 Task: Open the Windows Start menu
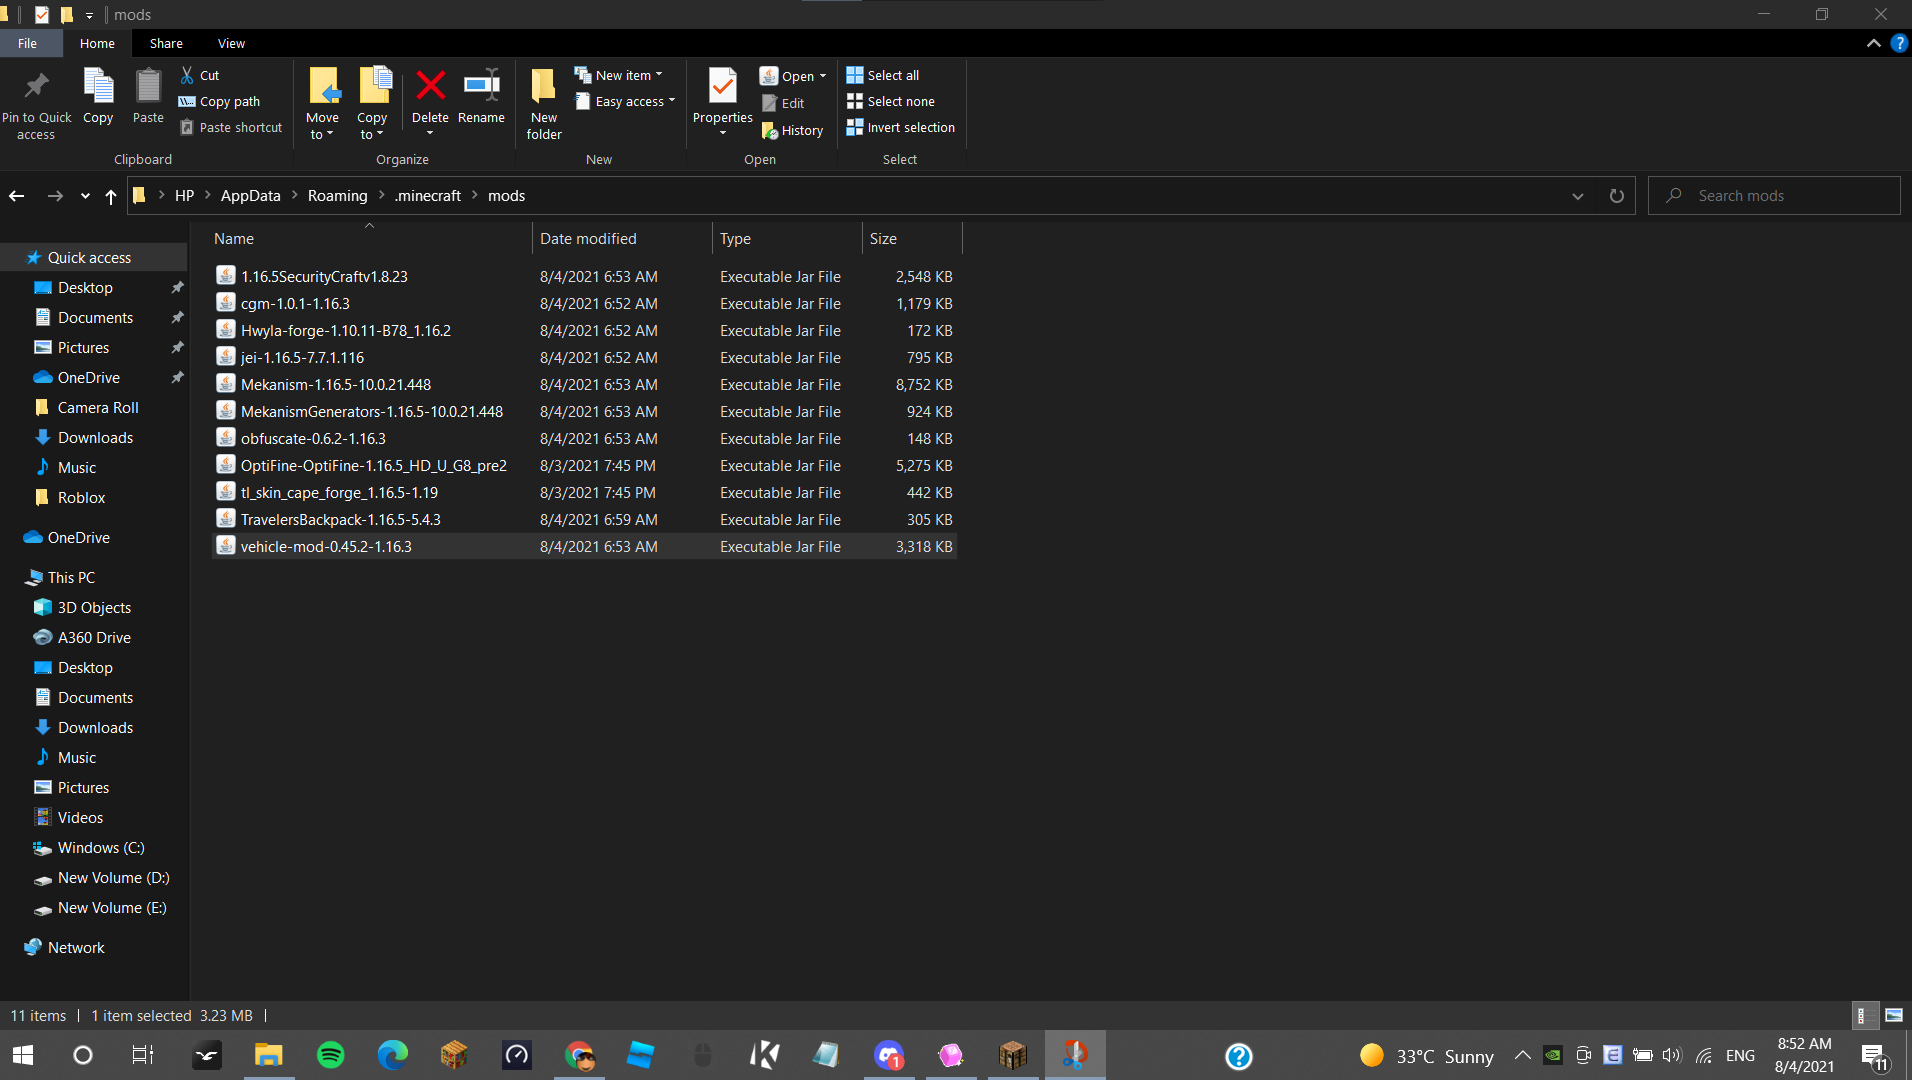[23, 1055]
